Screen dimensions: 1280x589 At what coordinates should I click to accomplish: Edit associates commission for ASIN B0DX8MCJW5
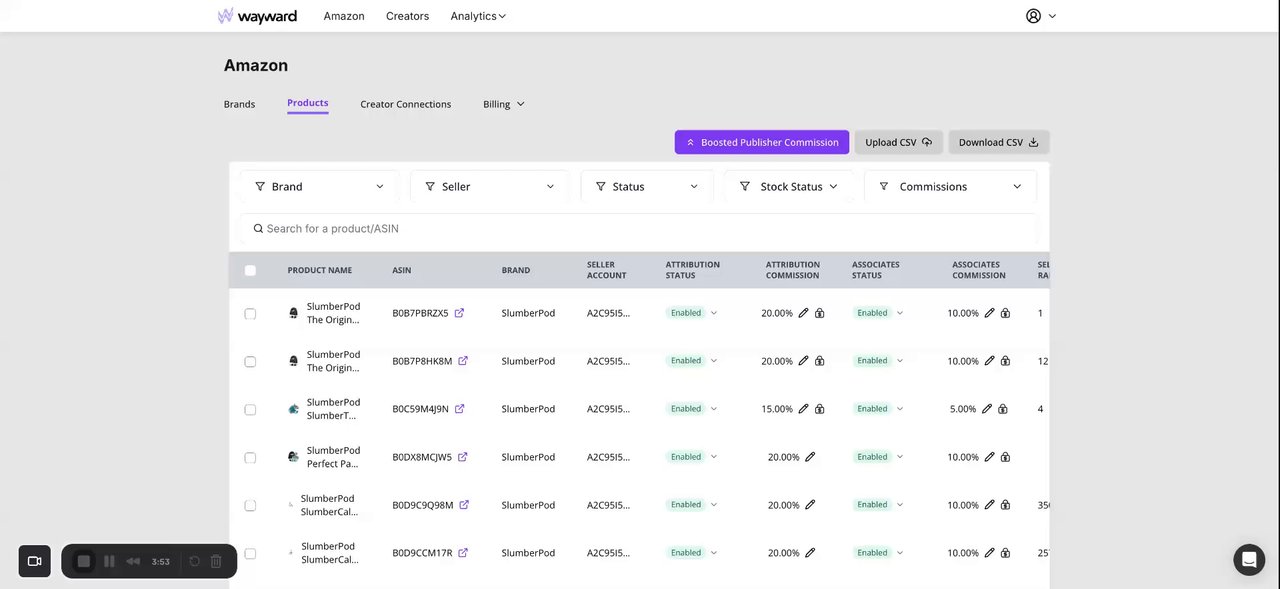point(989,457)
